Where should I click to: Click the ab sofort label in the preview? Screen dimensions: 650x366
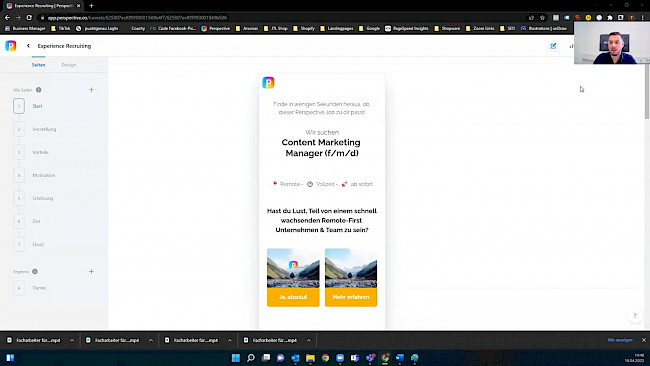coord(361,184)
